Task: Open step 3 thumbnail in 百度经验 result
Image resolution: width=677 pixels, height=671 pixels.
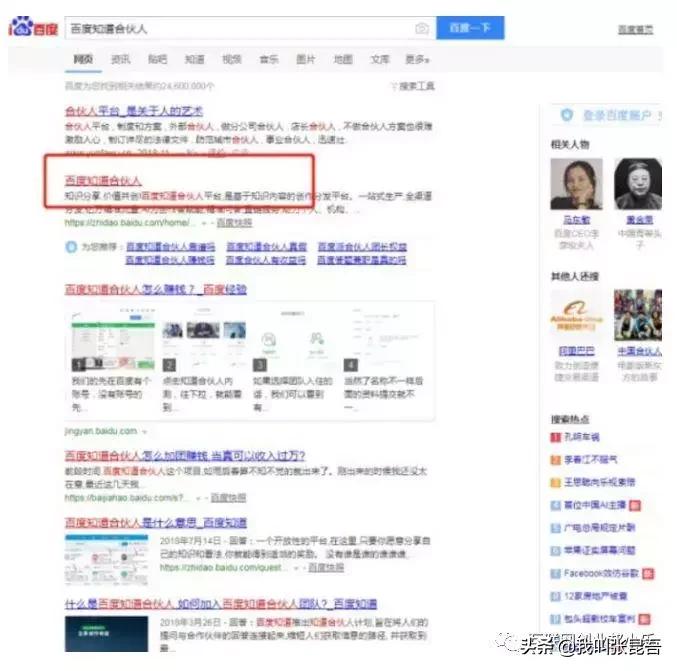Action: (x=294, y=340)
